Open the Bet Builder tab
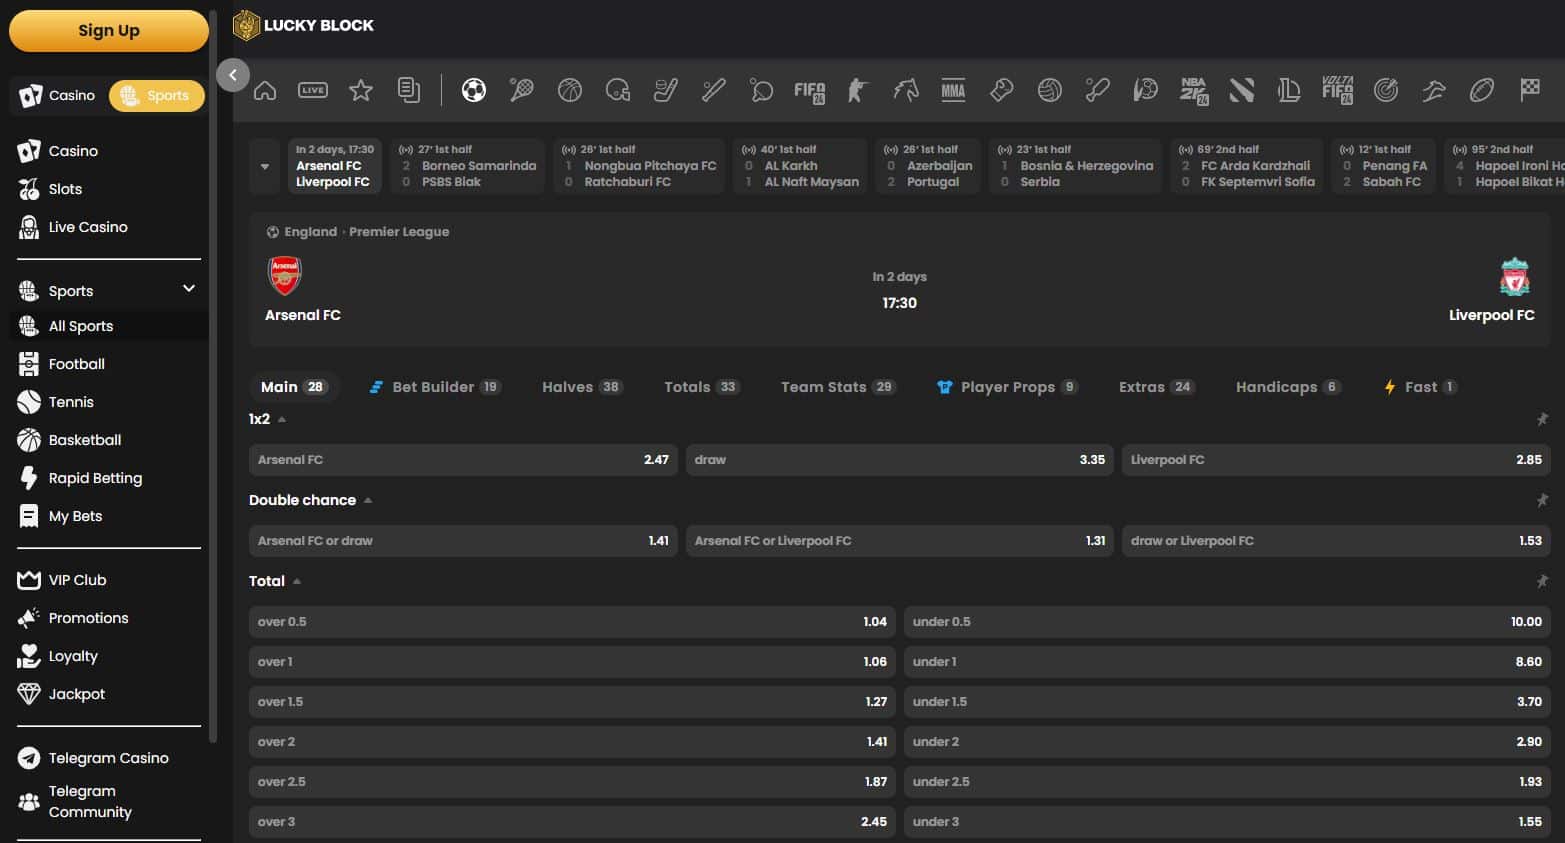The height and width of the screenshot is (843, 1565). 435,387
